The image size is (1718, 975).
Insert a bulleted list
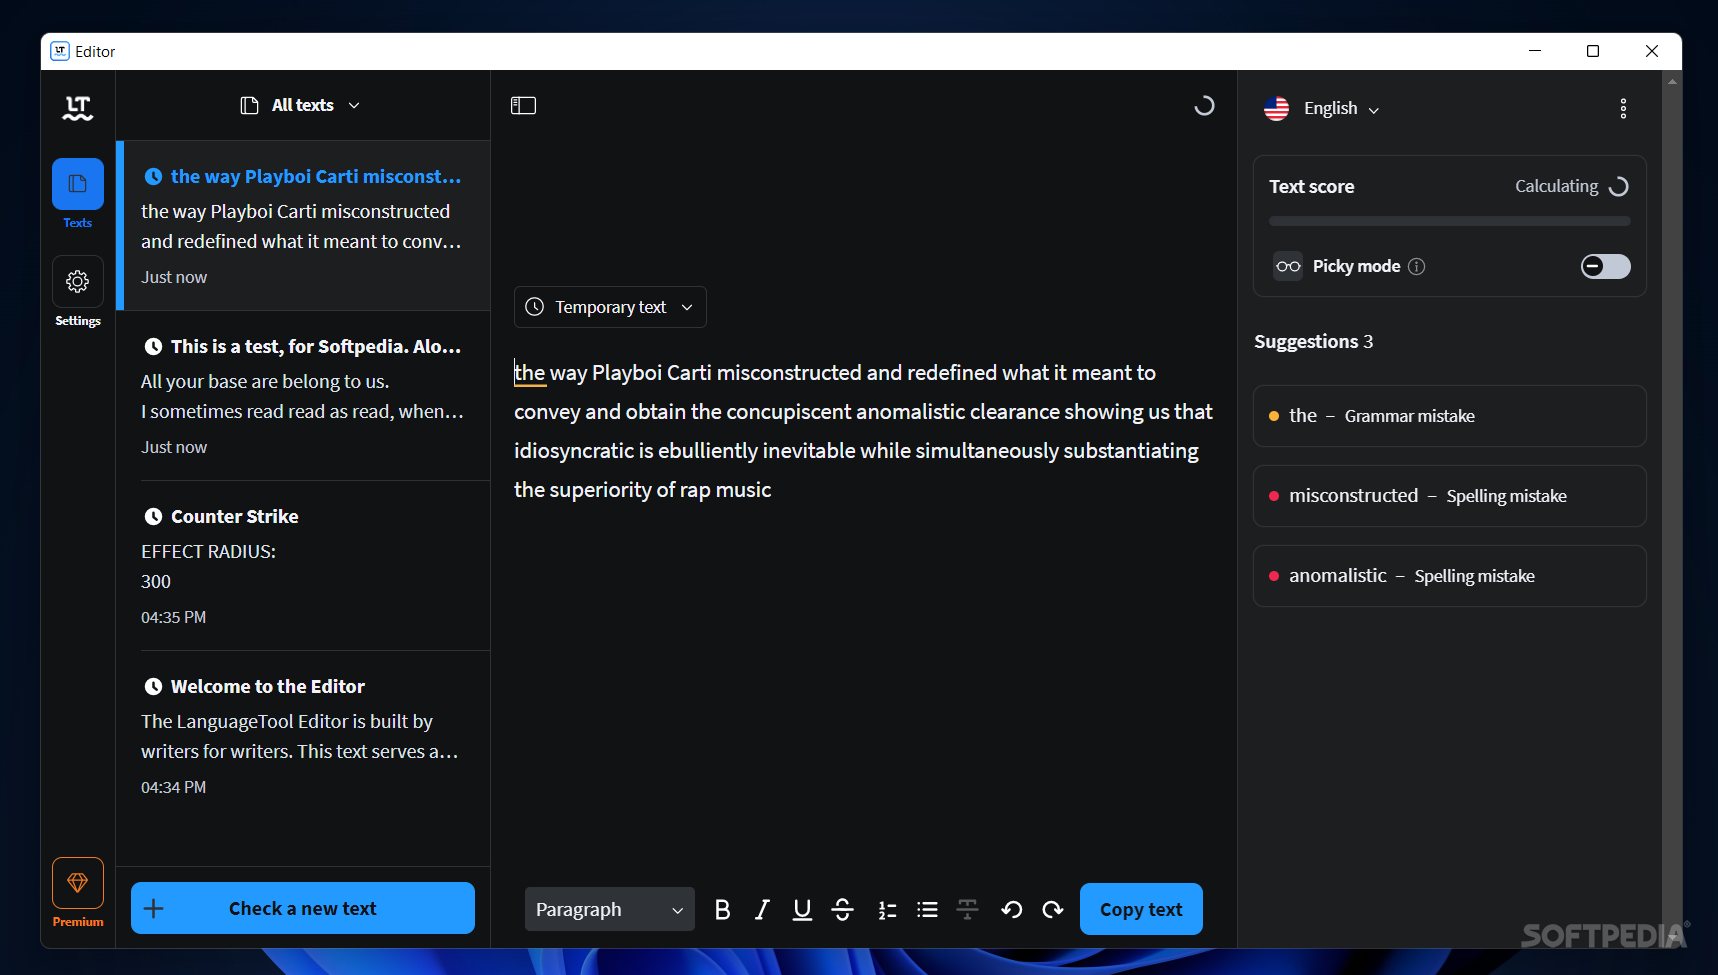(927, 909)
